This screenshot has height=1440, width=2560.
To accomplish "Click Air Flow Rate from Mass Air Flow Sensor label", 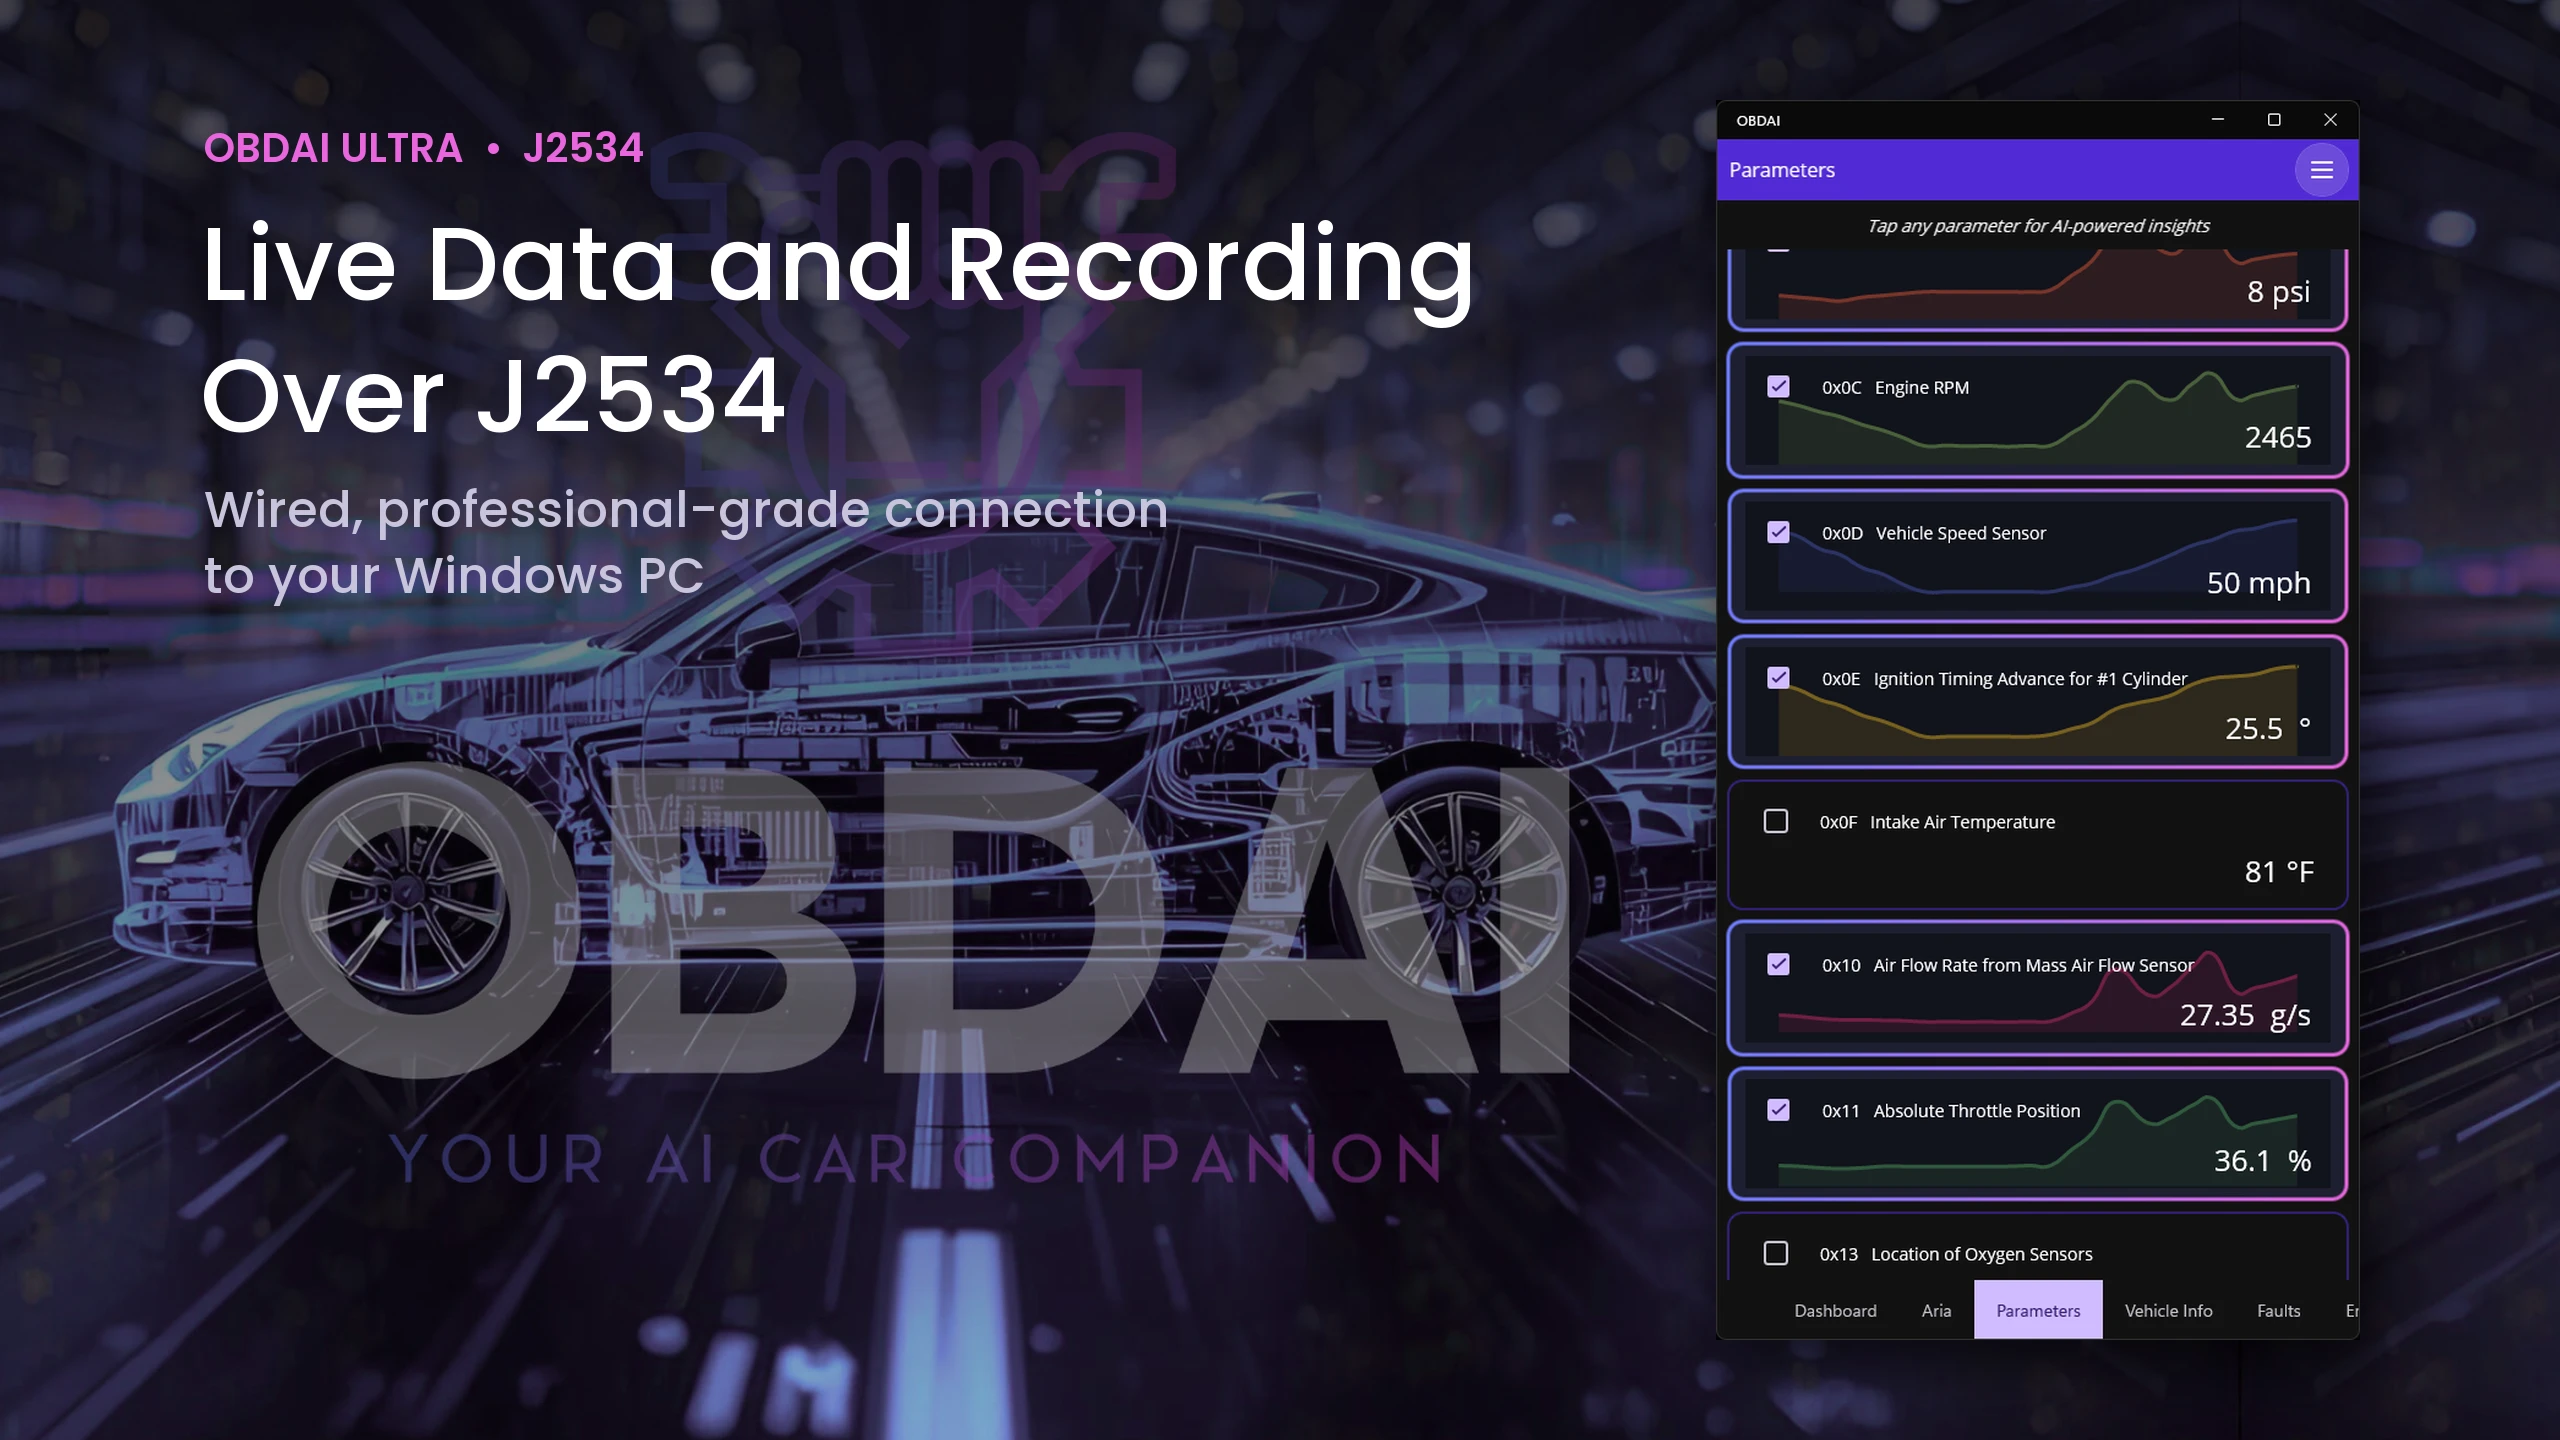I will point(2033,965).
